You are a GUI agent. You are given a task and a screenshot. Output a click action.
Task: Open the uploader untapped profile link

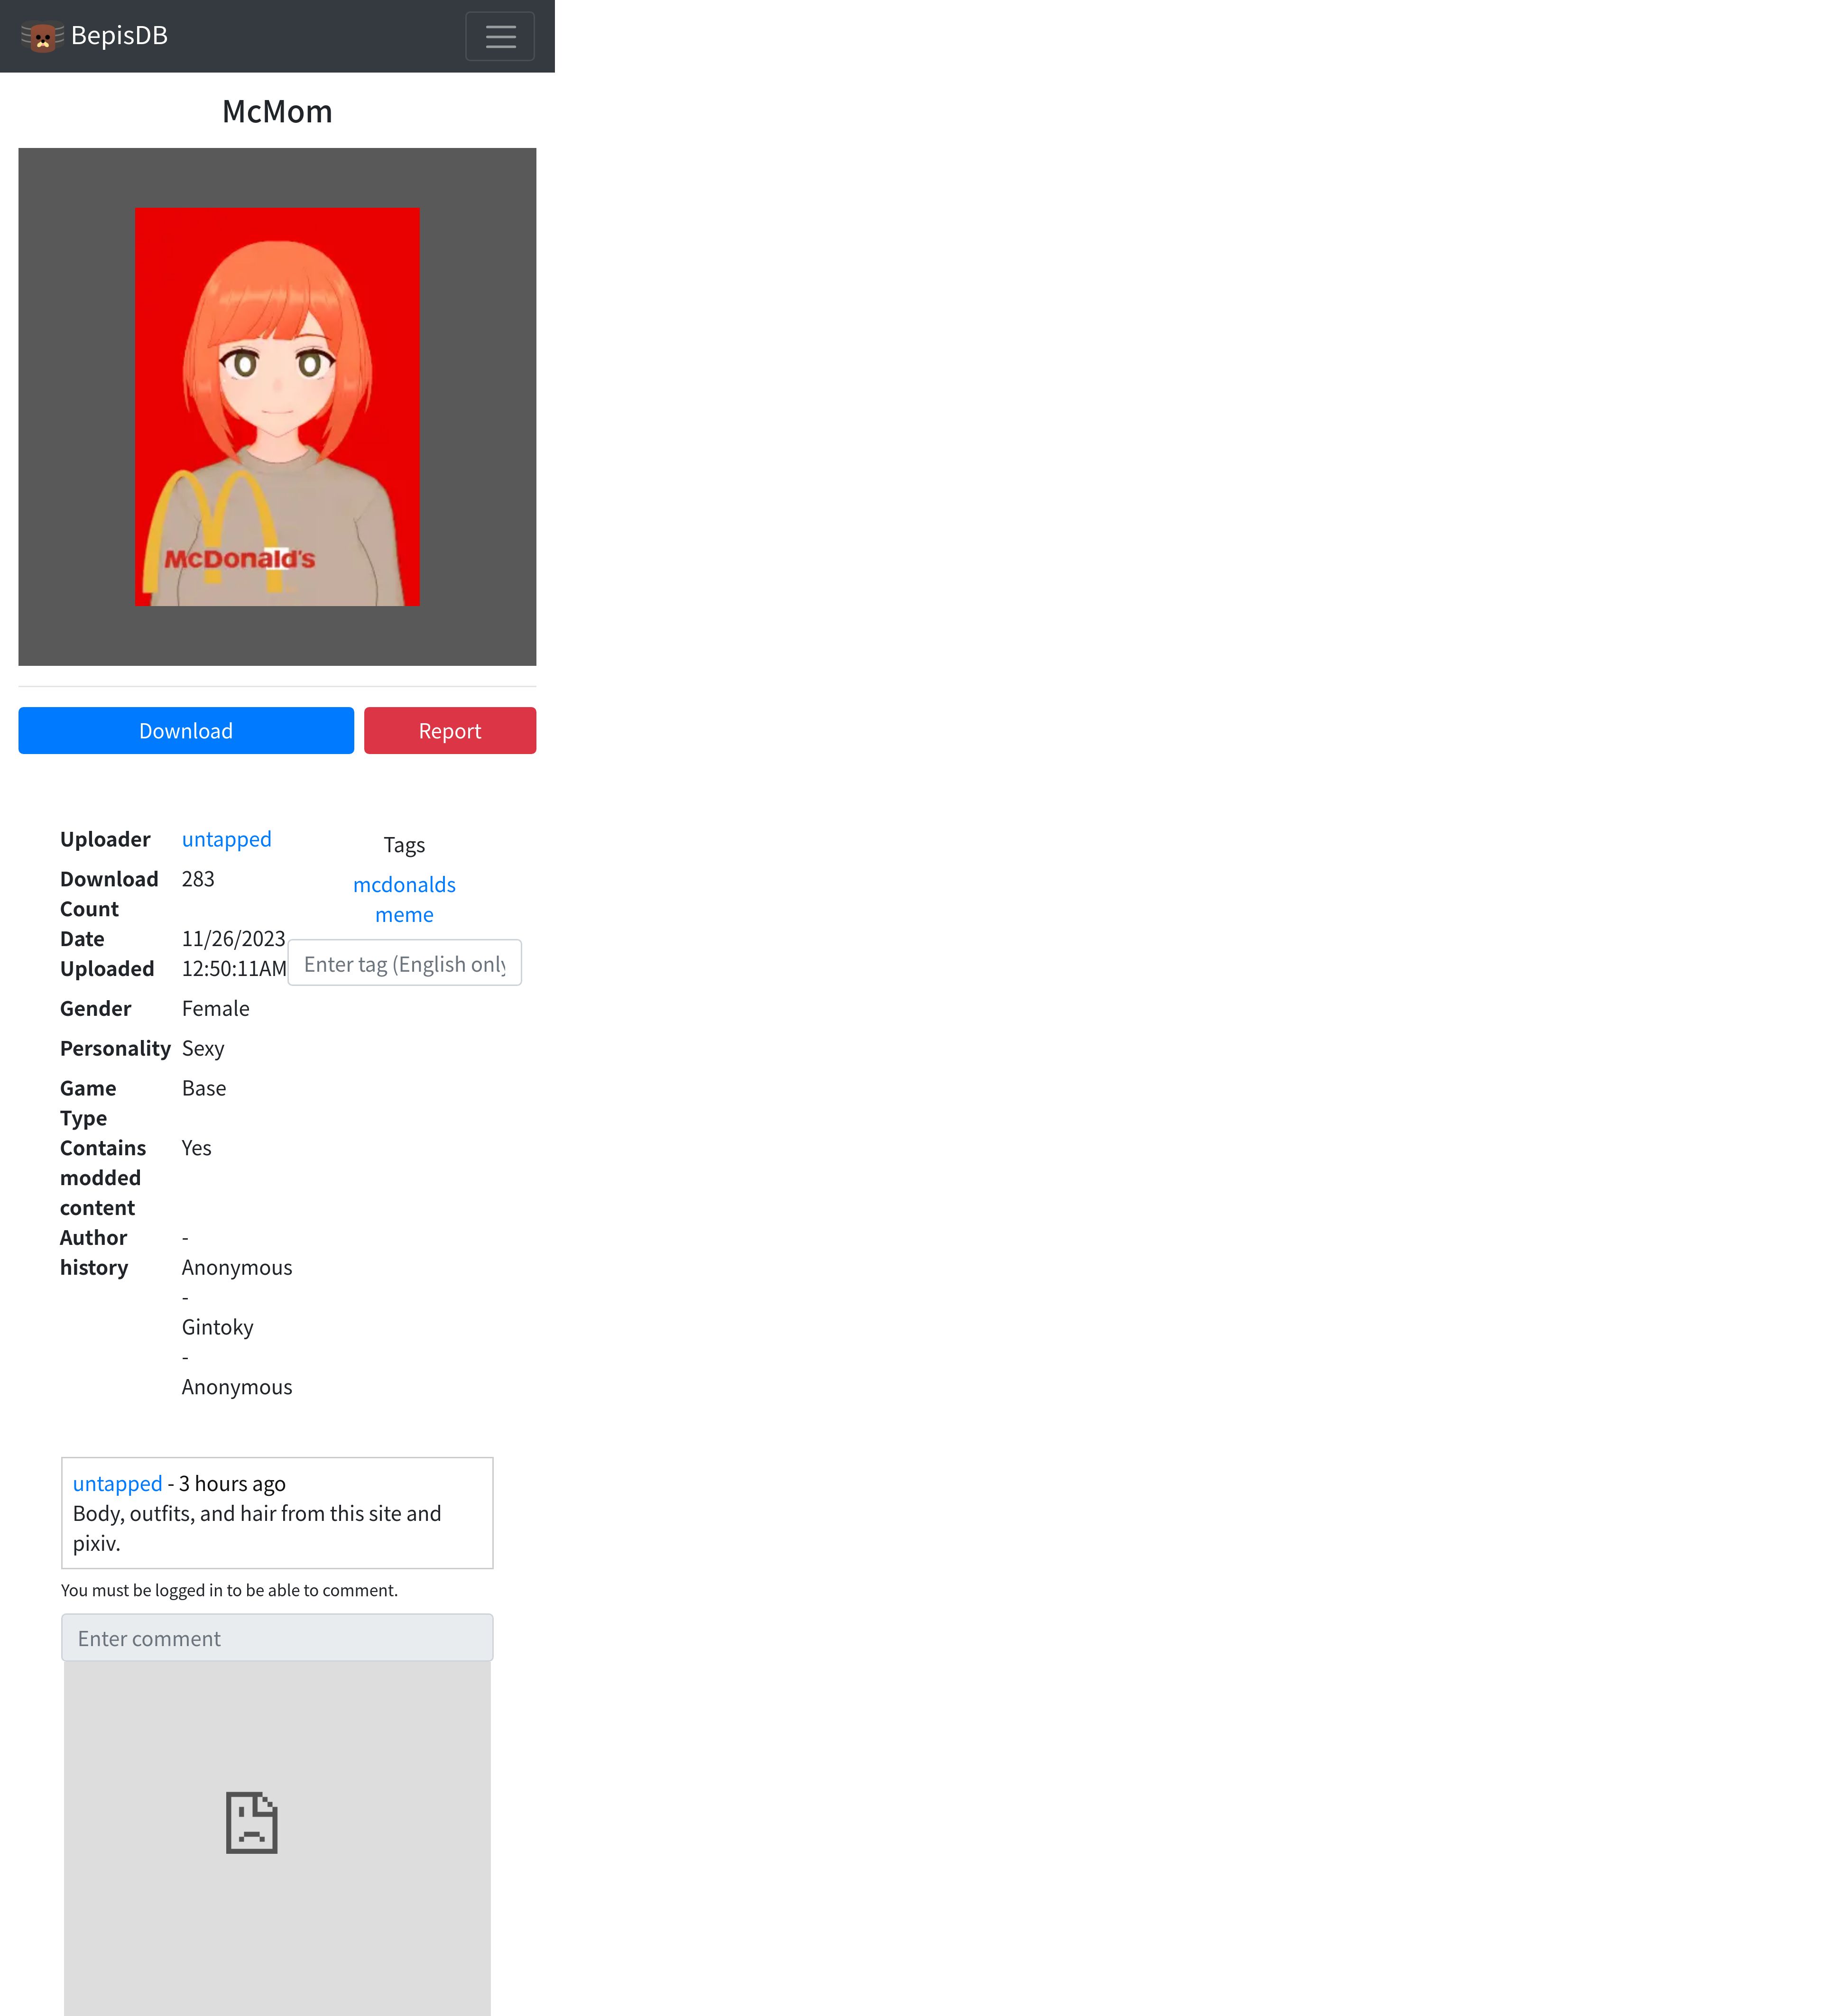pyautogui.click(x=226, y=839)
